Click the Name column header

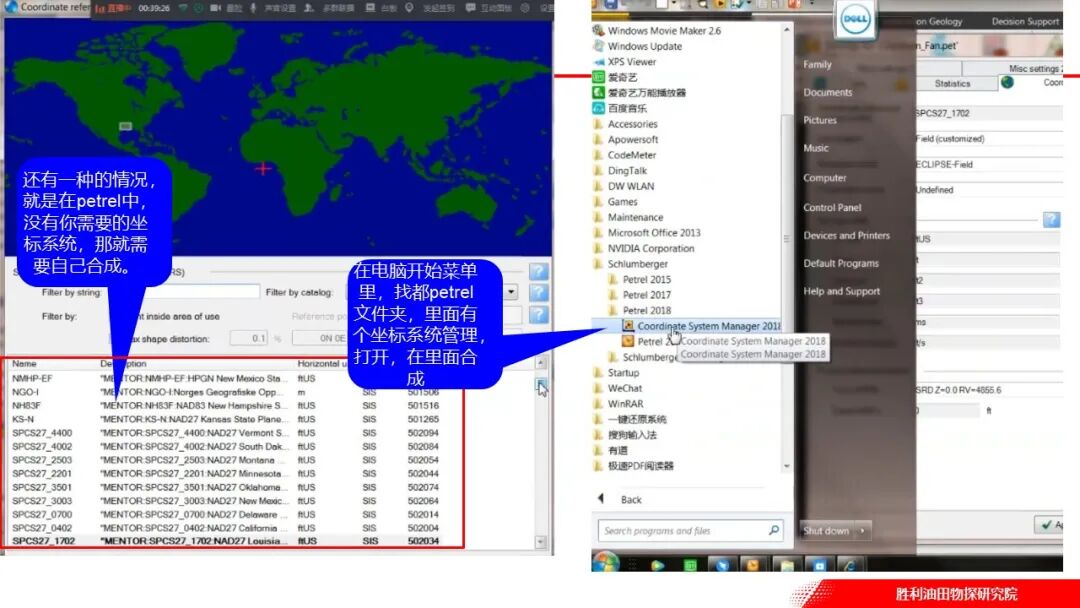(24, 364)
